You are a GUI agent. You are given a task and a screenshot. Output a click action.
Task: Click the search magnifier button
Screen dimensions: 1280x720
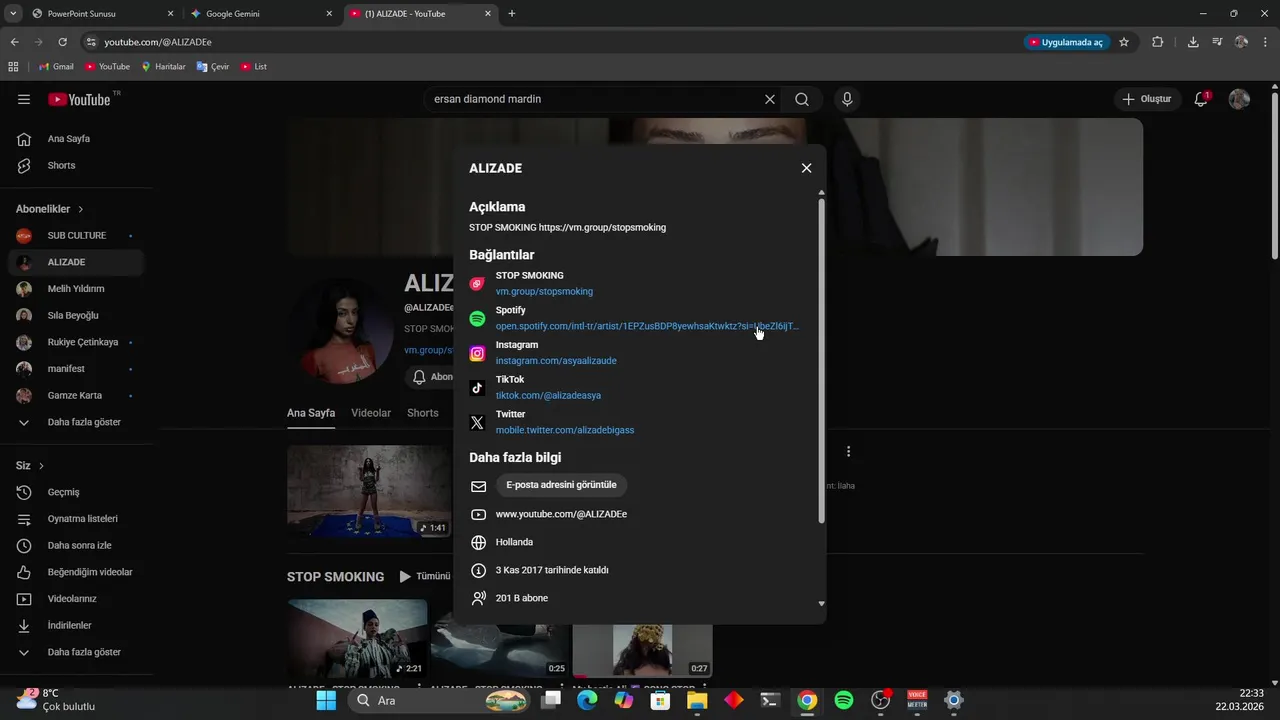pyautogui.click(x=802, y=99)
